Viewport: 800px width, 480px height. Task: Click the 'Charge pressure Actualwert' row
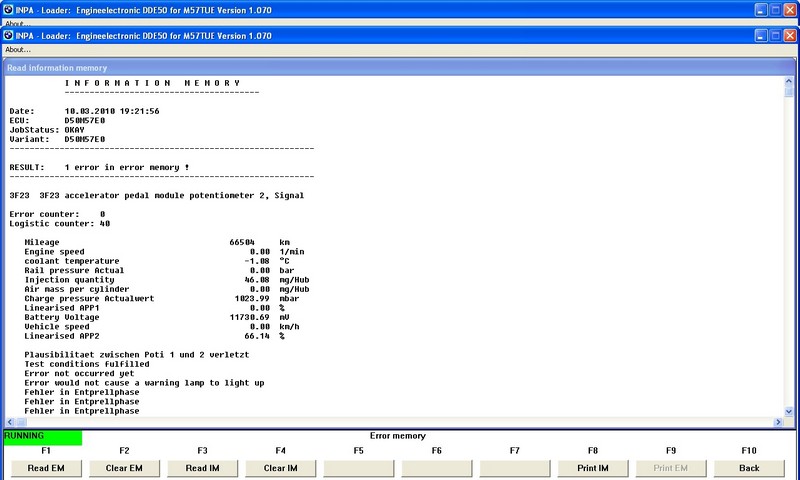tap(162, 298)
